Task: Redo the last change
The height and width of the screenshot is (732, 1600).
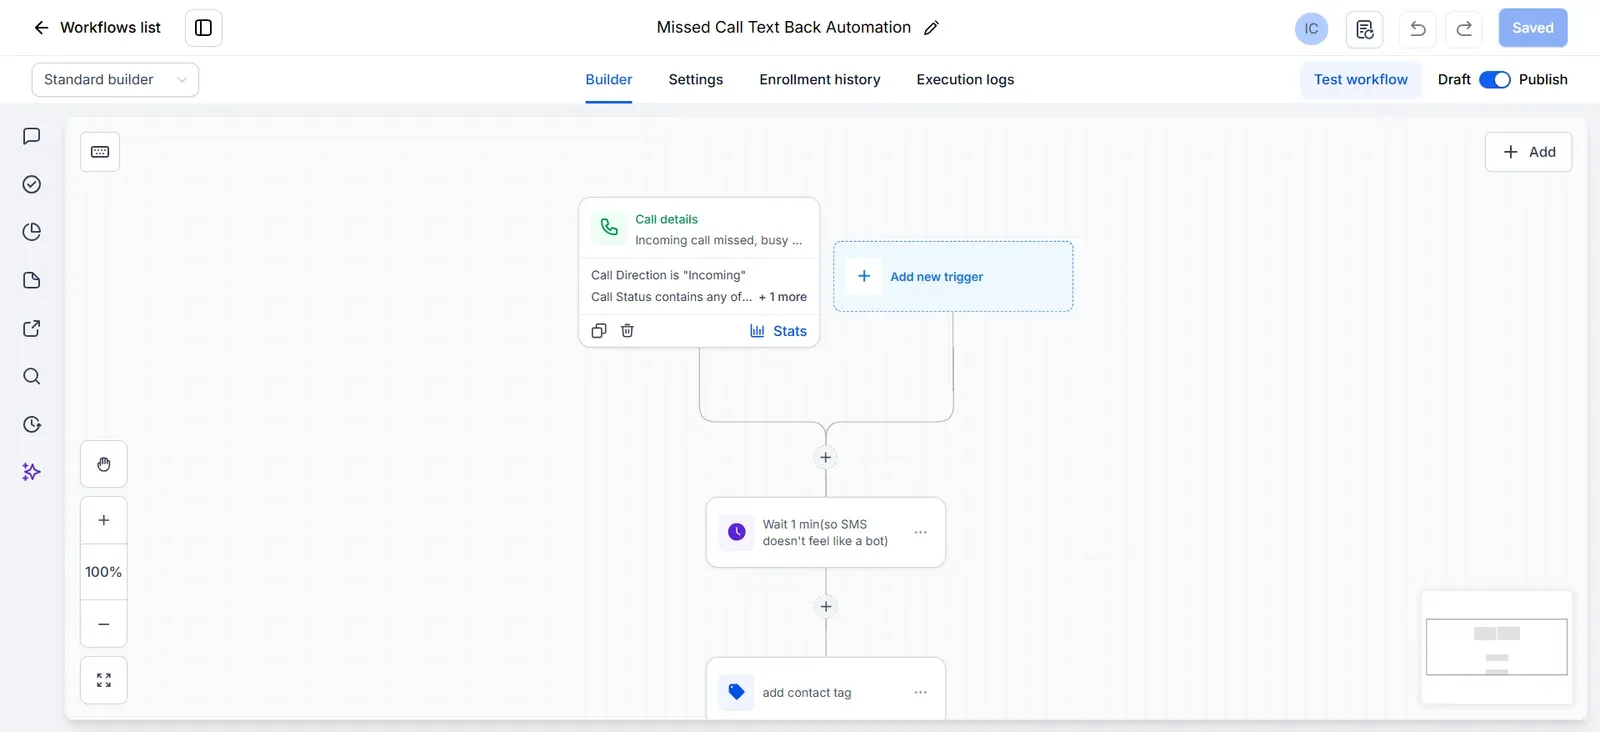Action: coord(1464,29)
